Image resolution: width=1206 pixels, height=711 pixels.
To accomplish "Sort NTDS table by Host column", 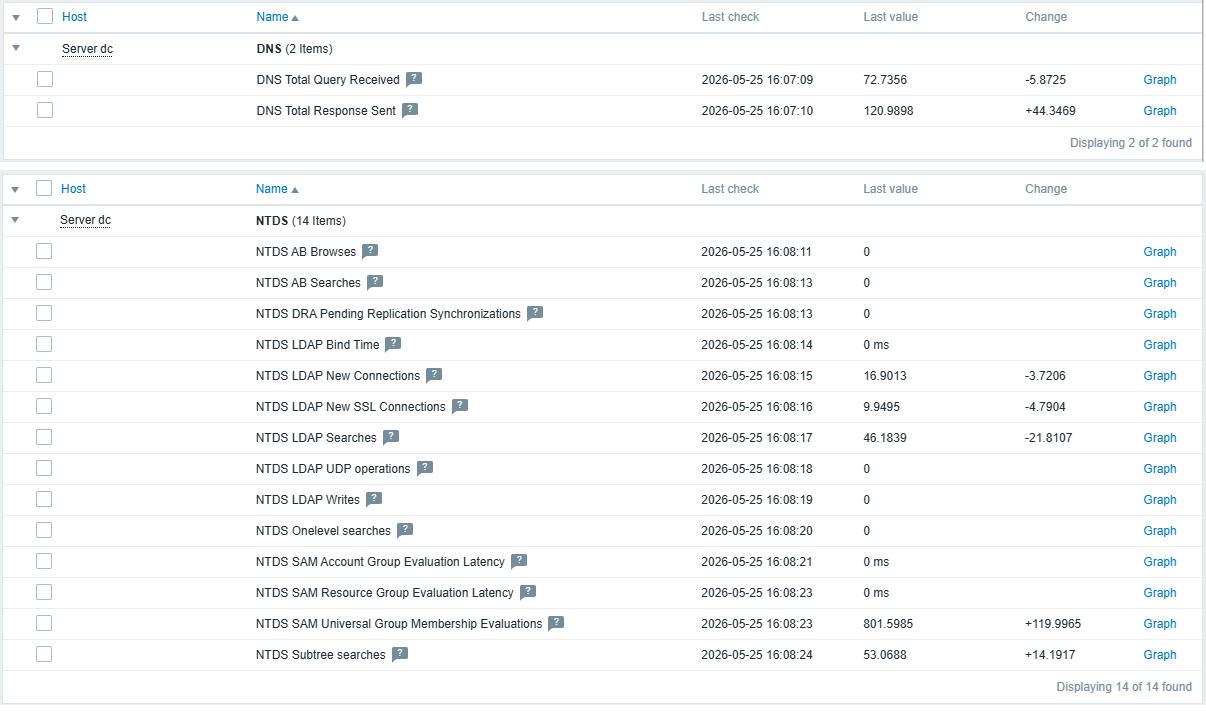I will coord(73,189).
